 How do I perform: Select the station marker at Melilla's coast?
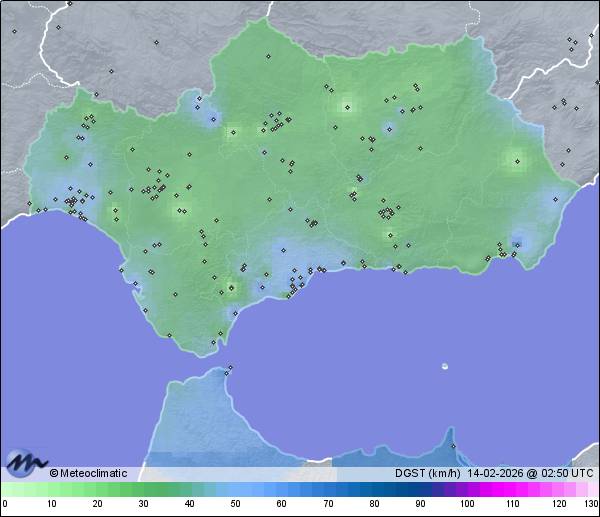pyautogui.click(x=452, y=446)
